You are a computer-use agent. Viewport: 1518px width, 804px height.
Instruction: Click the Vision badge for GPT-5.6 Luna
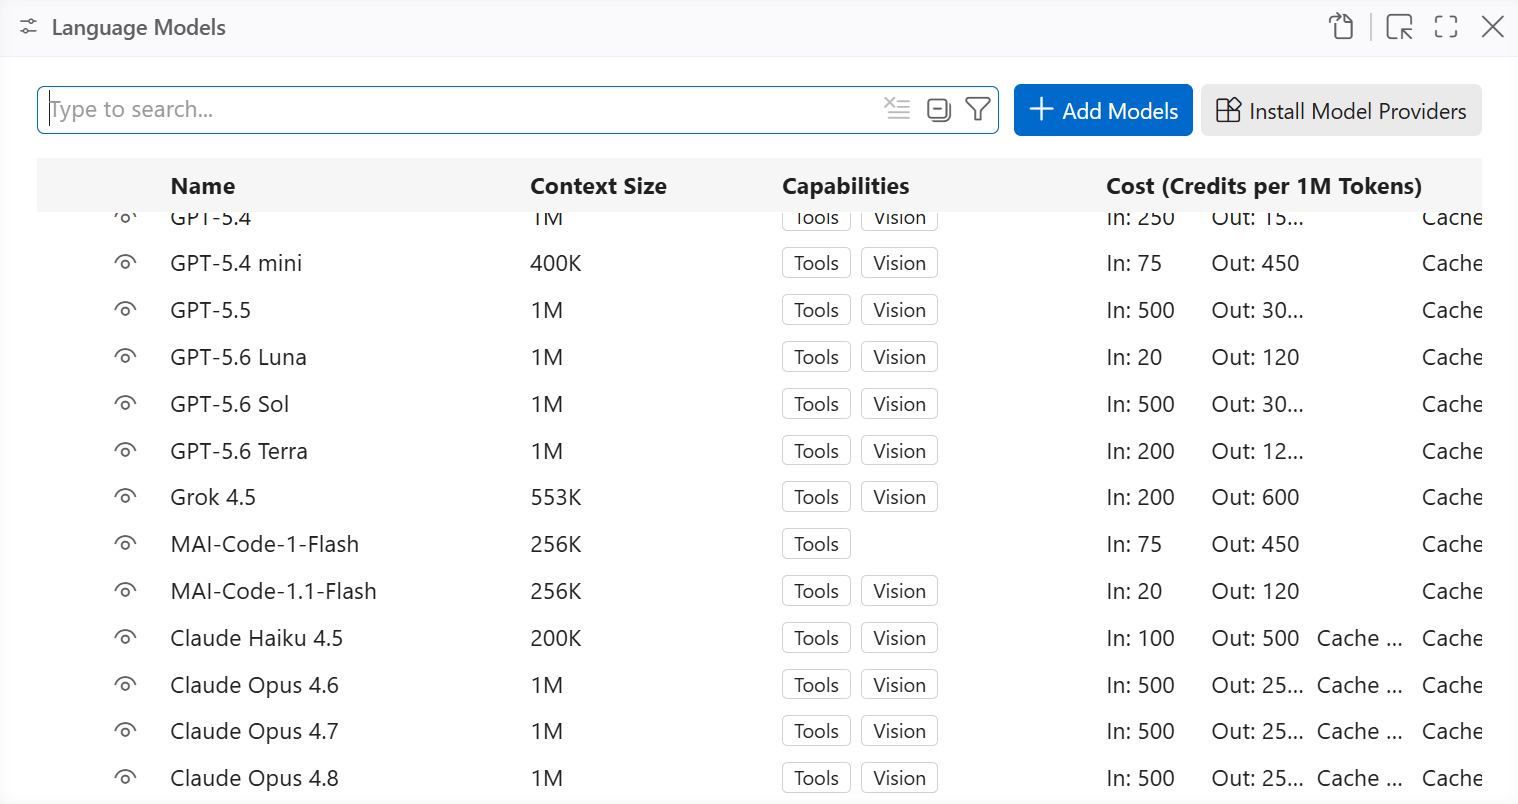point(899,357)
